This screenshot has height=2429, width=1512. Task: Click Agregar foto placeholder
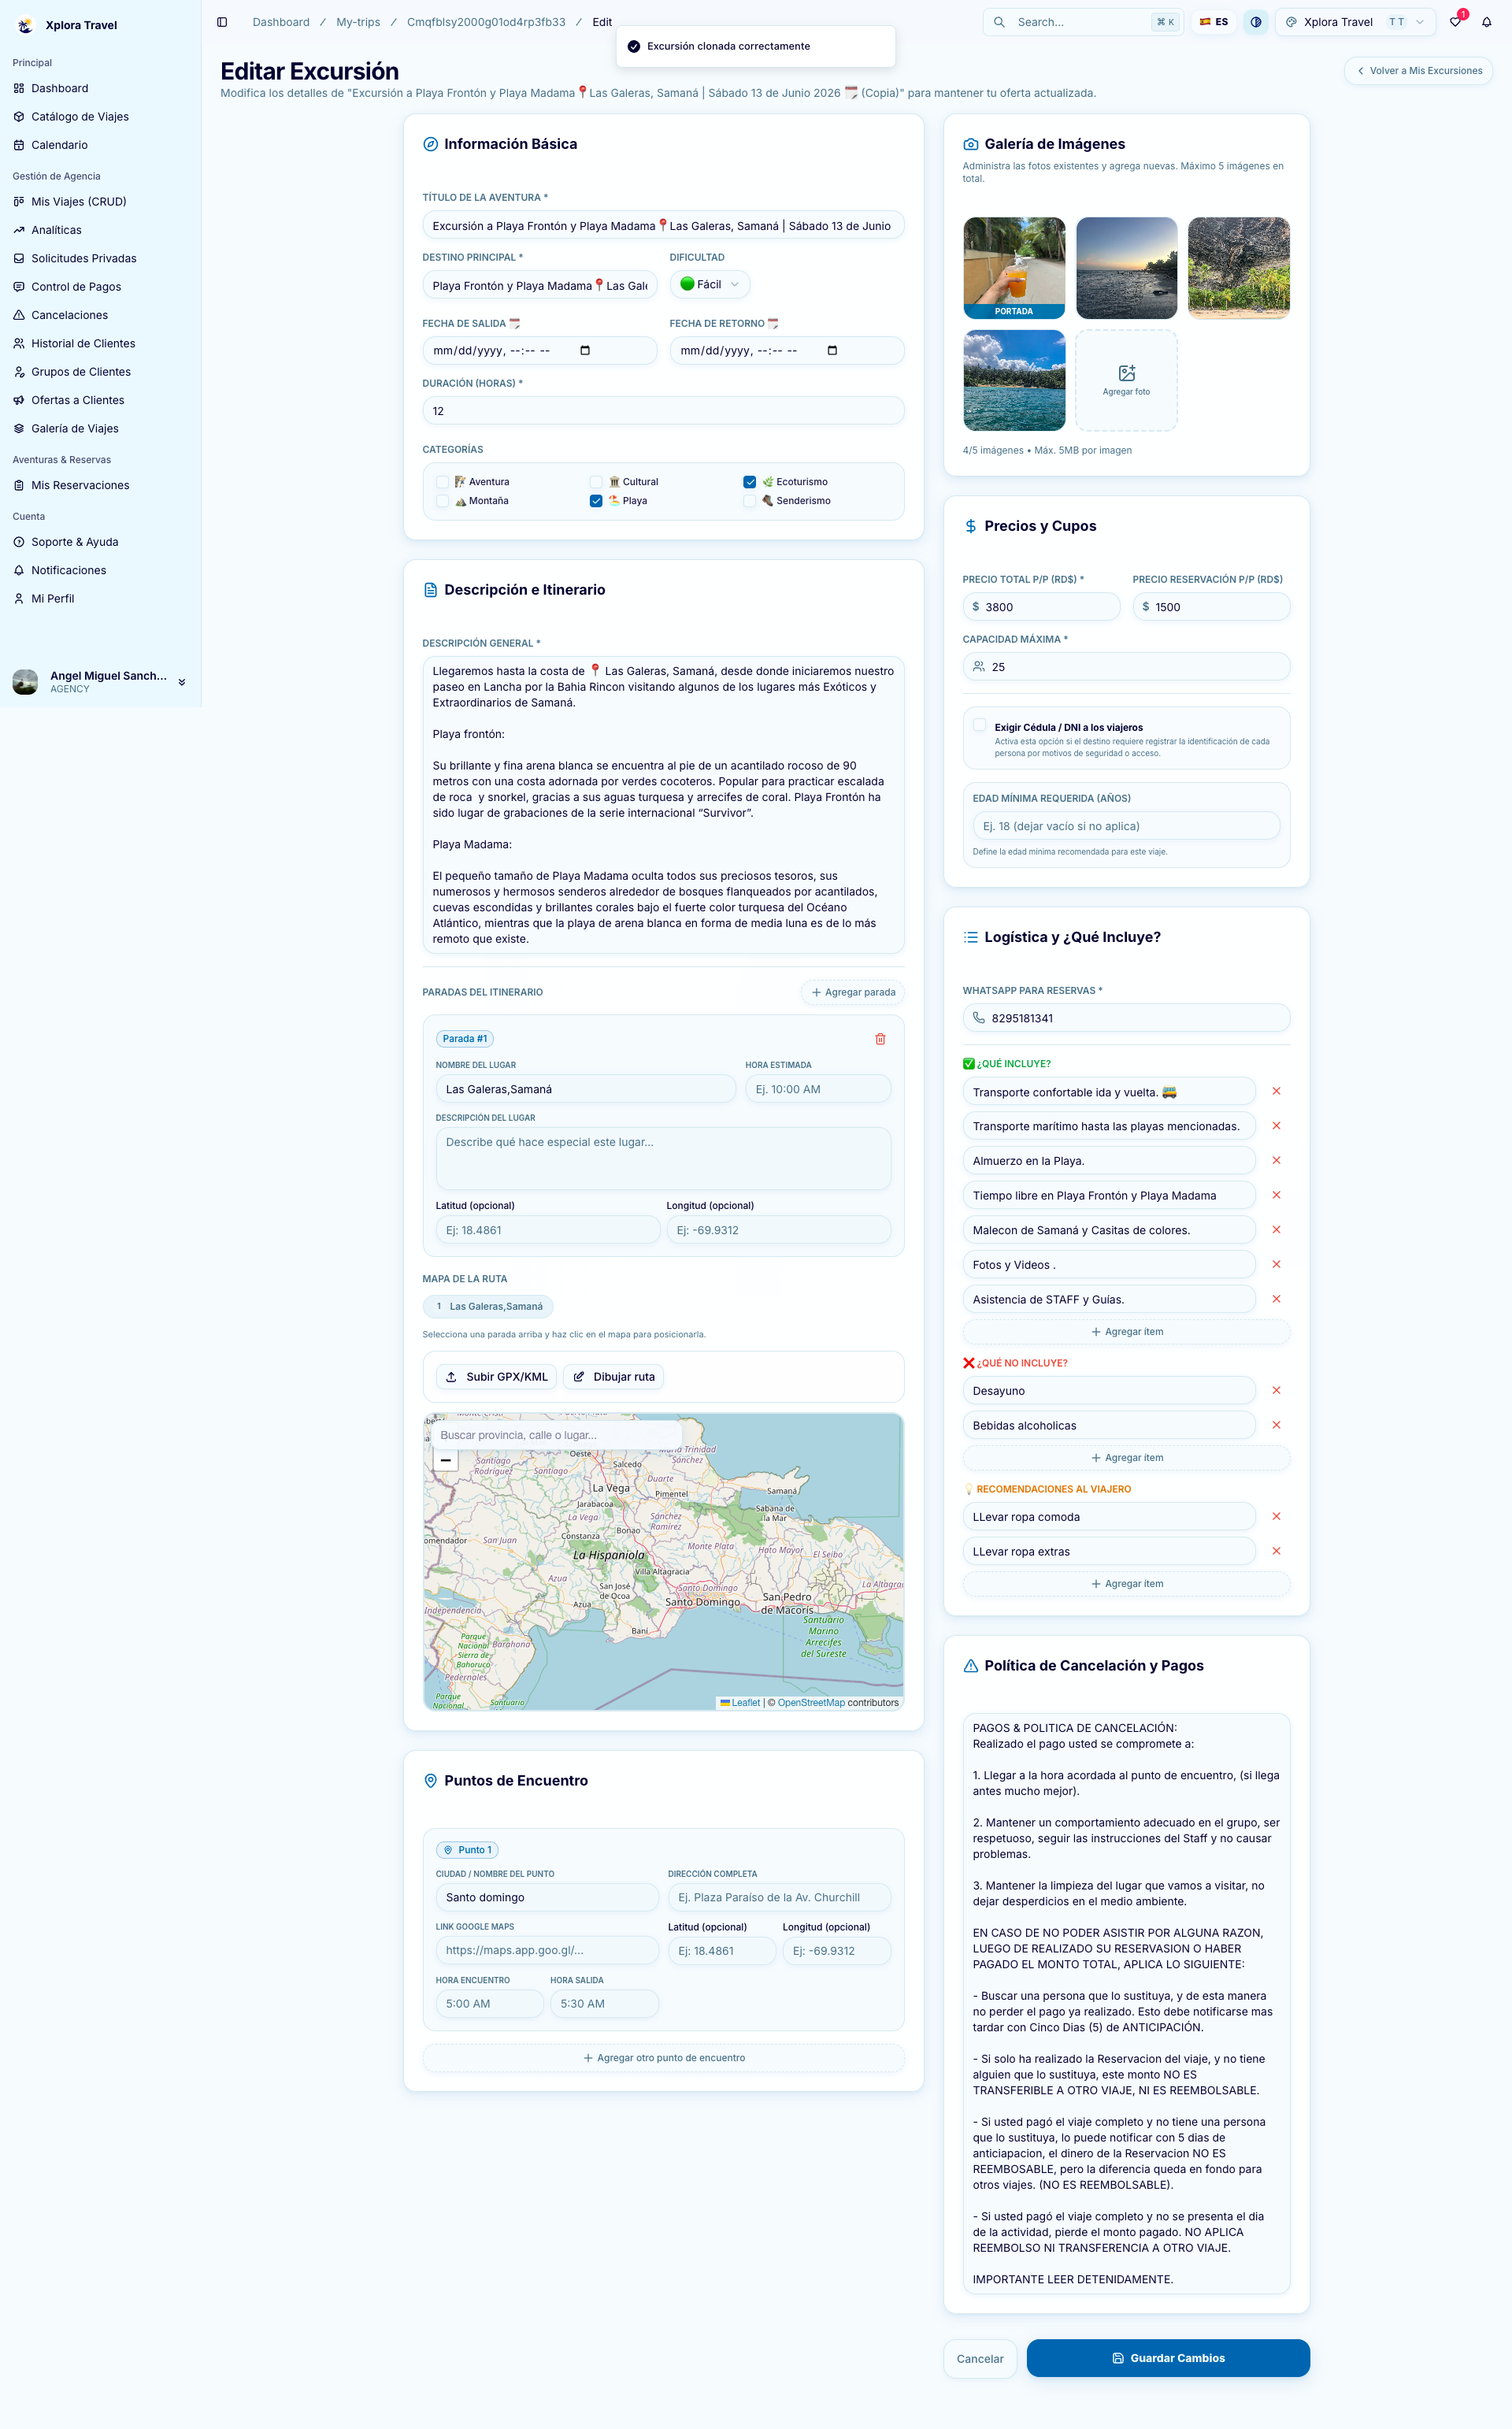[1126, 380]
